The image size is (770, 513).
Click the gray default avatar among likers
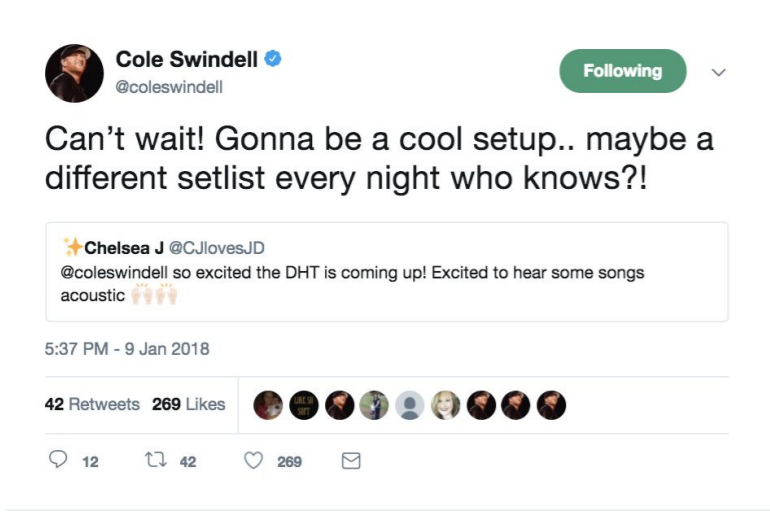pyautogui.click(x=410, y=405)
